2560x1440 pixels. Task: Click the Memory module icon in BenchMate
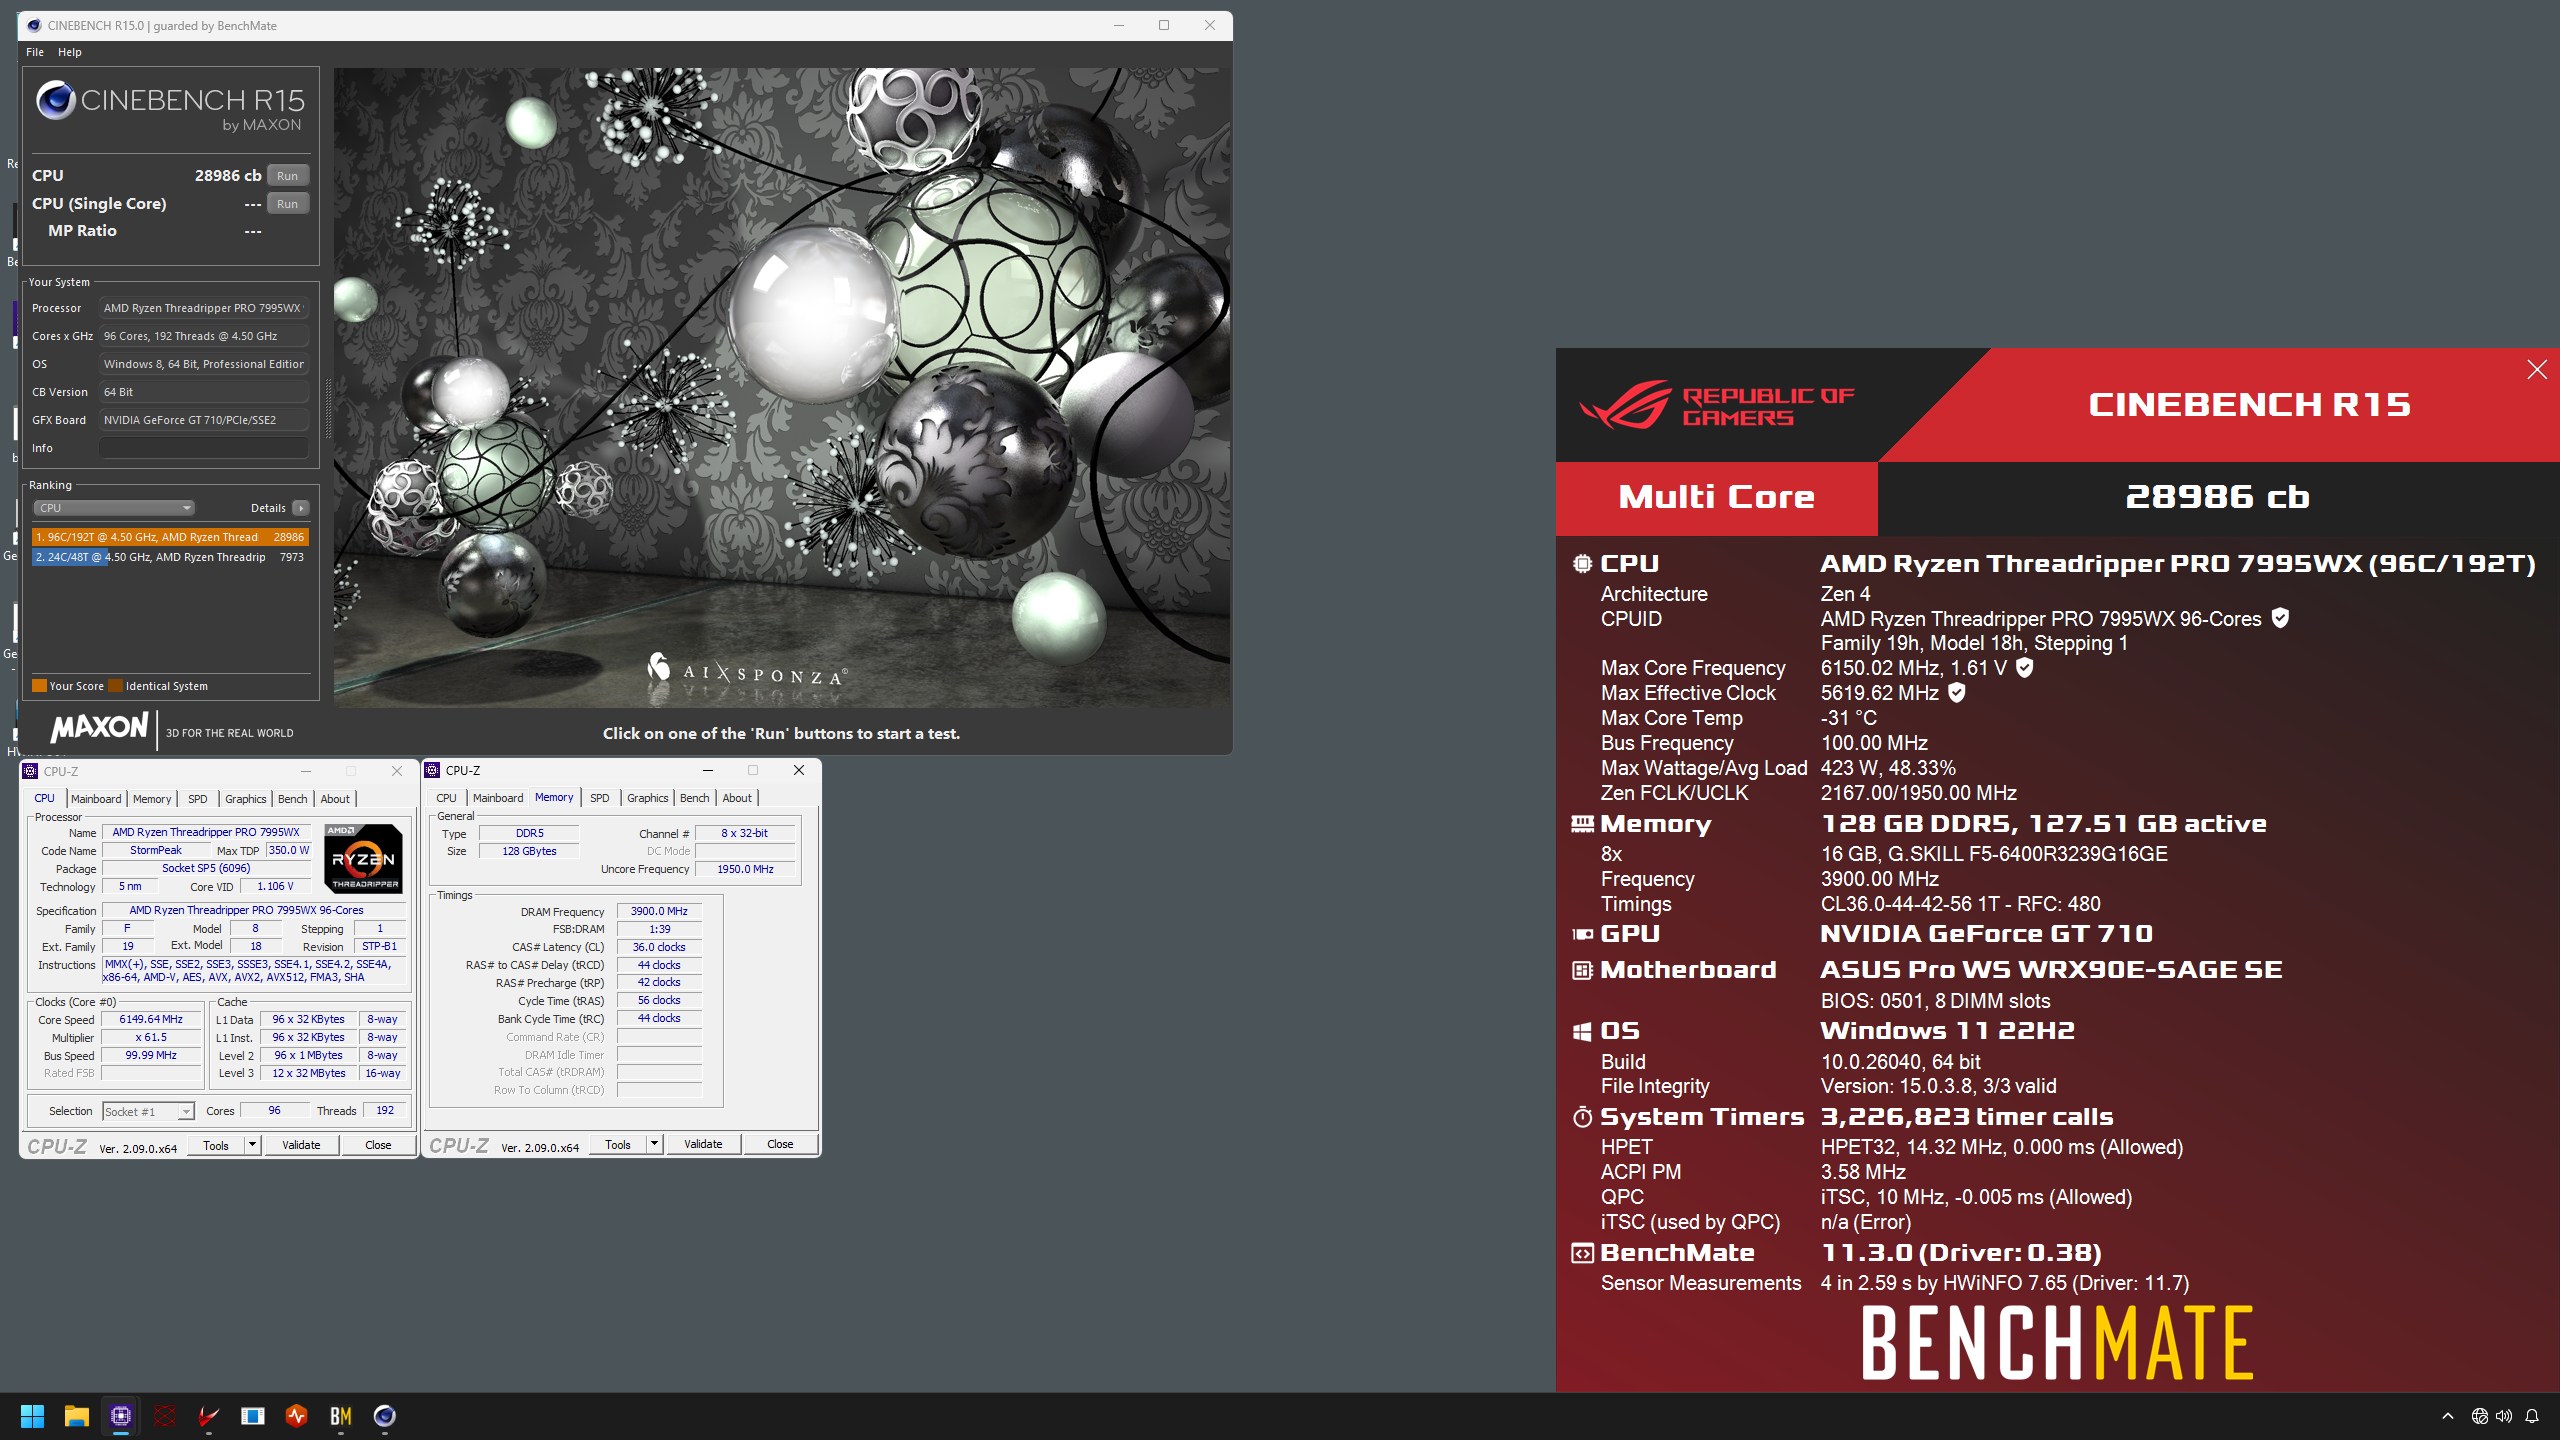point(1582,824)
